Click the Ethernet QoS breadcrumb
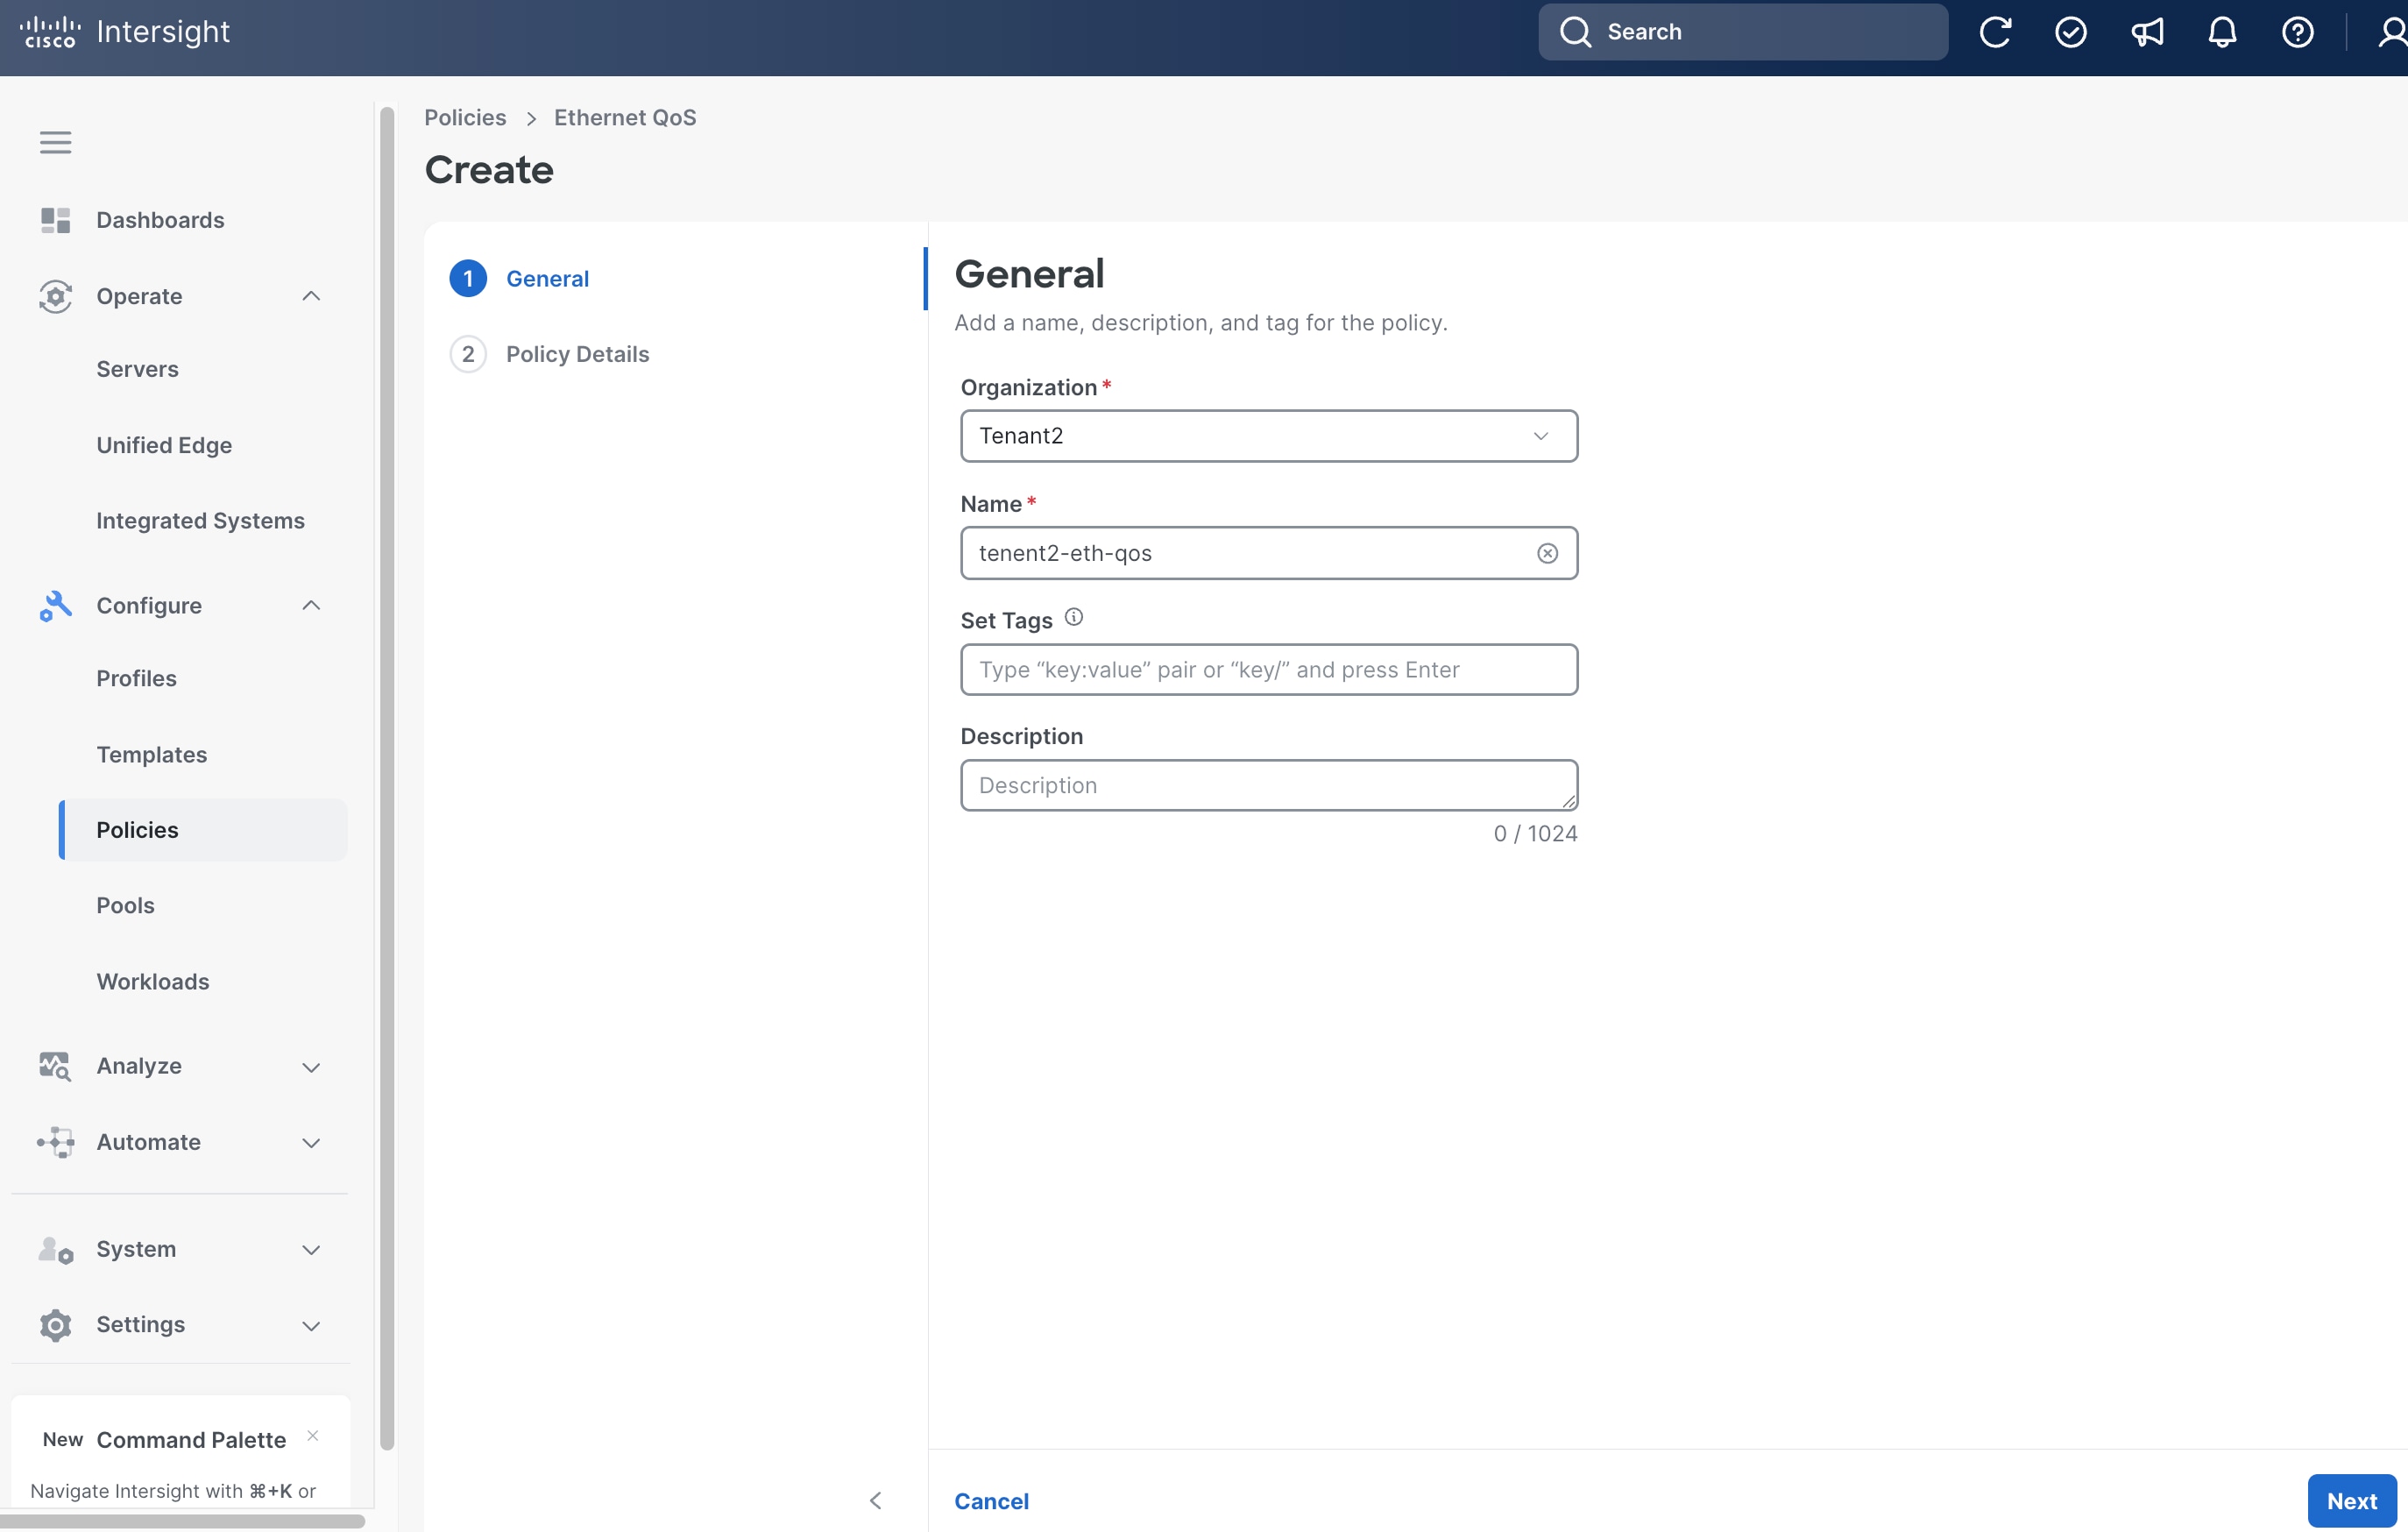Viewport: 2408px width, 1532px height. click(625, 117)
